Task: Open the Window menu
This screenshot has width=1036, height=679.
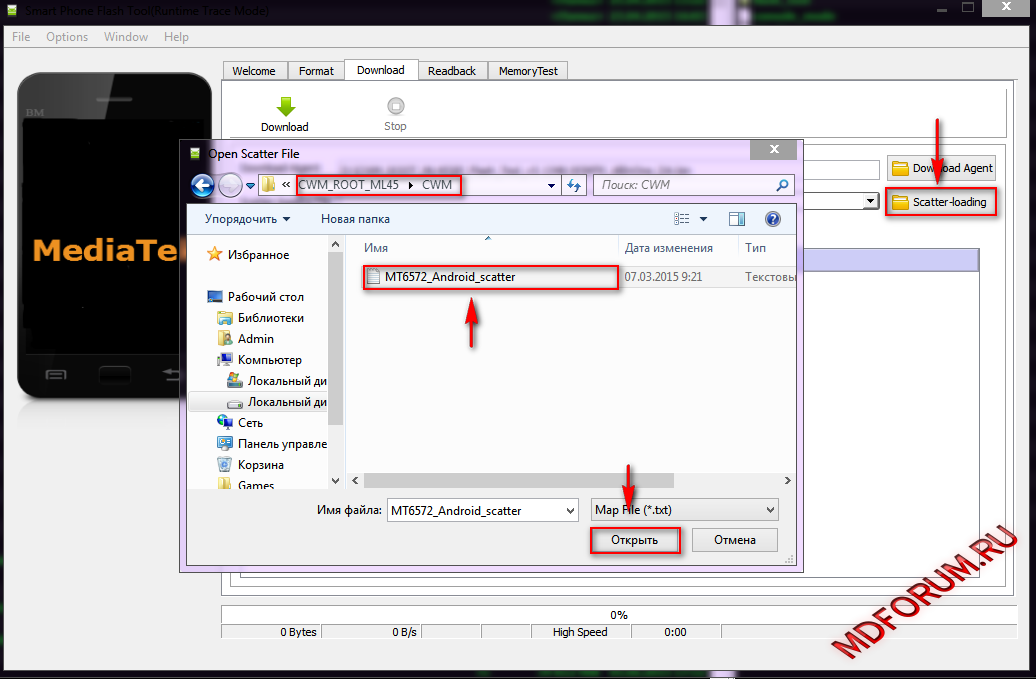Action: pyautogui.click(x=126, y=37)
